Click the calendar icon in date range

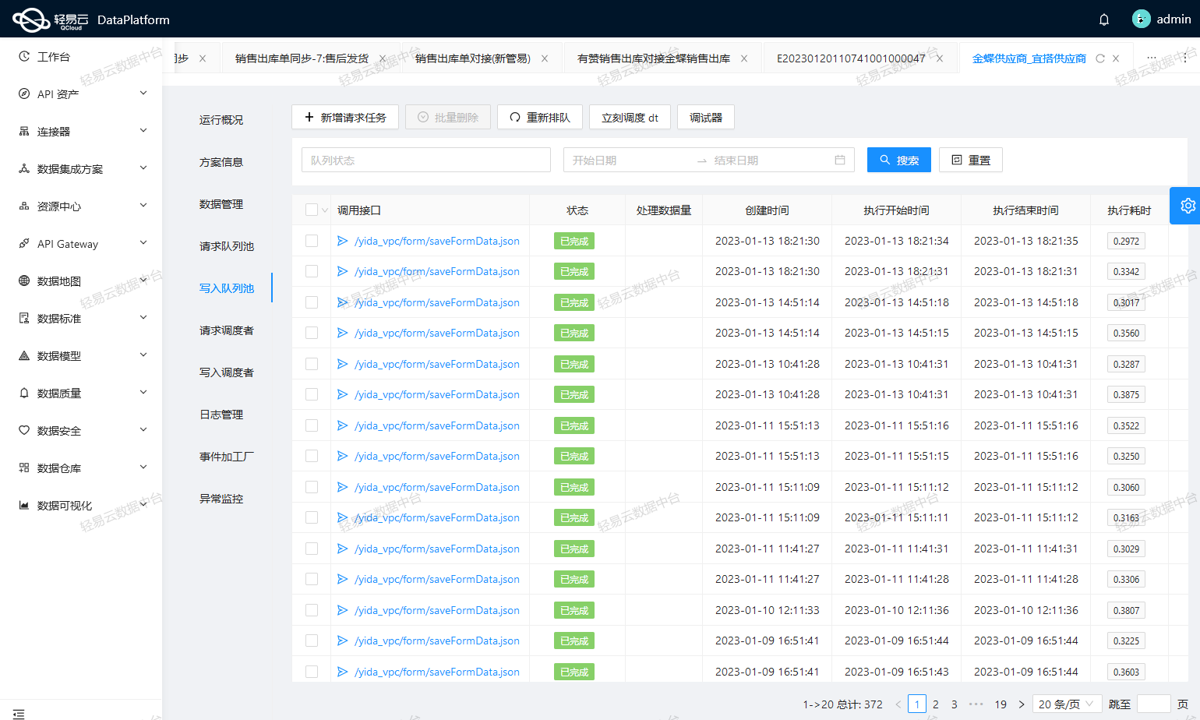click(840, 160)
